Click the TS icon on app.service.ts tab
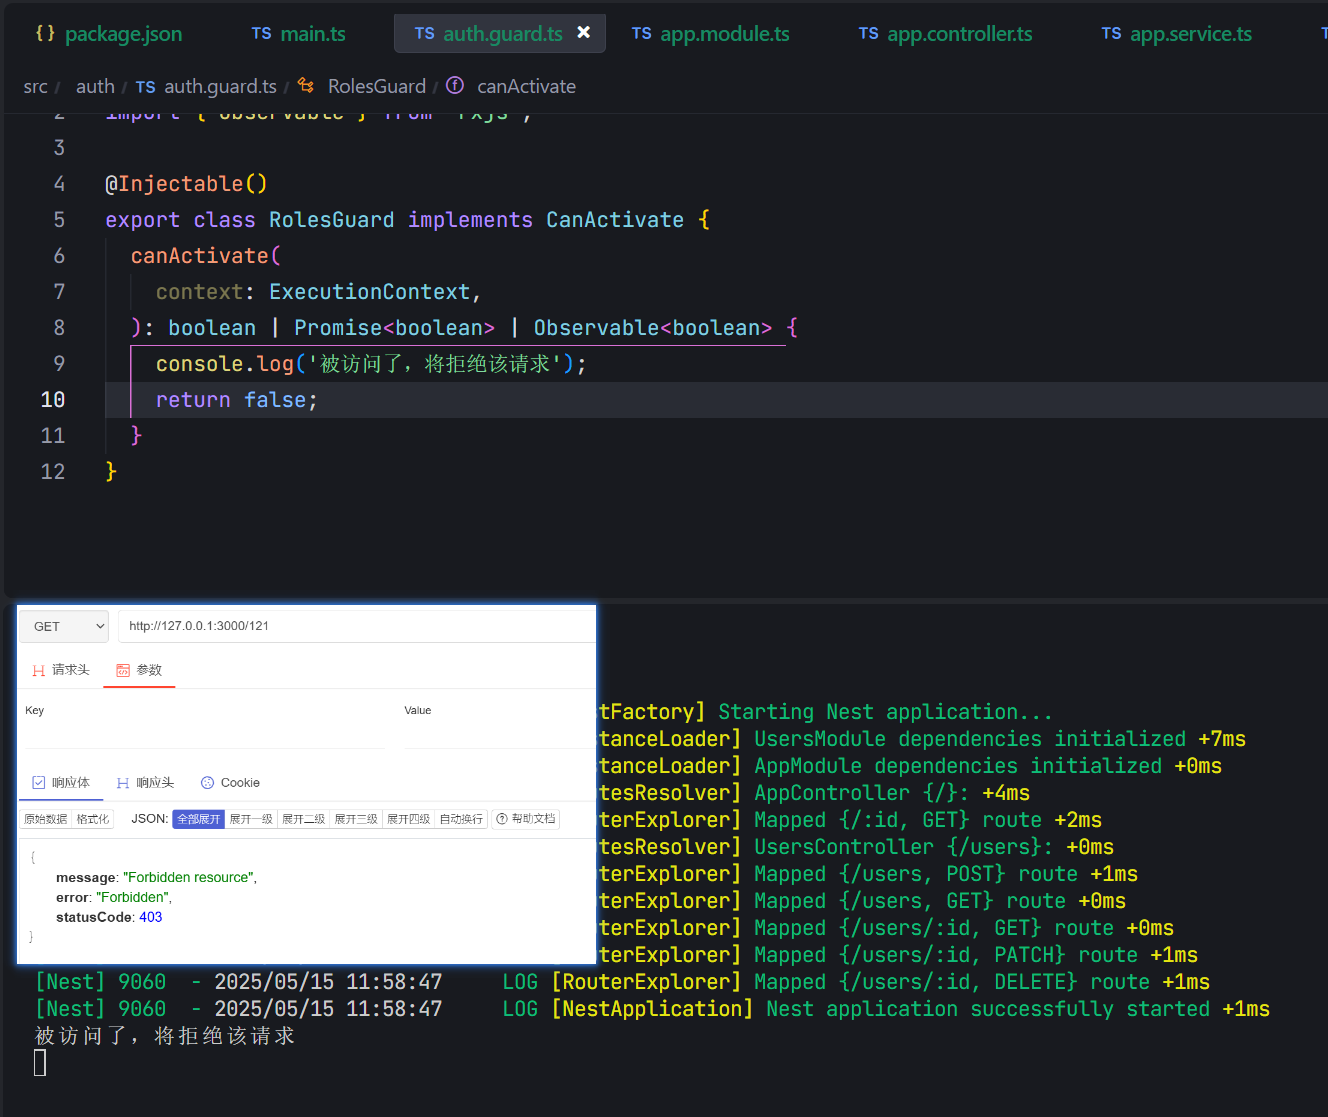The image size is (1328, 1117). [x=1111, y=34]
